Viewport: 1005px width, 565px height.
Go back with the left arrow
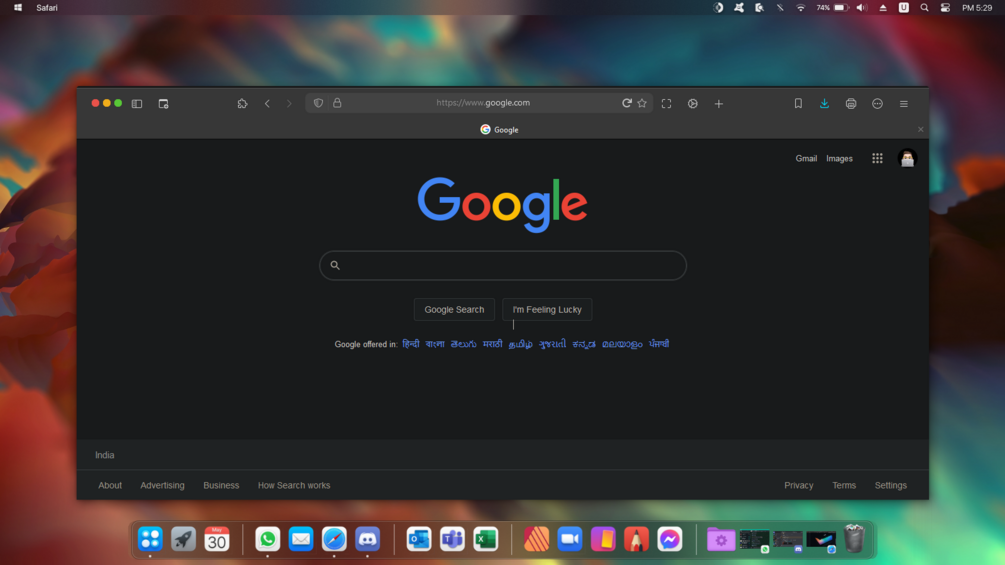[x=267, y=103]
